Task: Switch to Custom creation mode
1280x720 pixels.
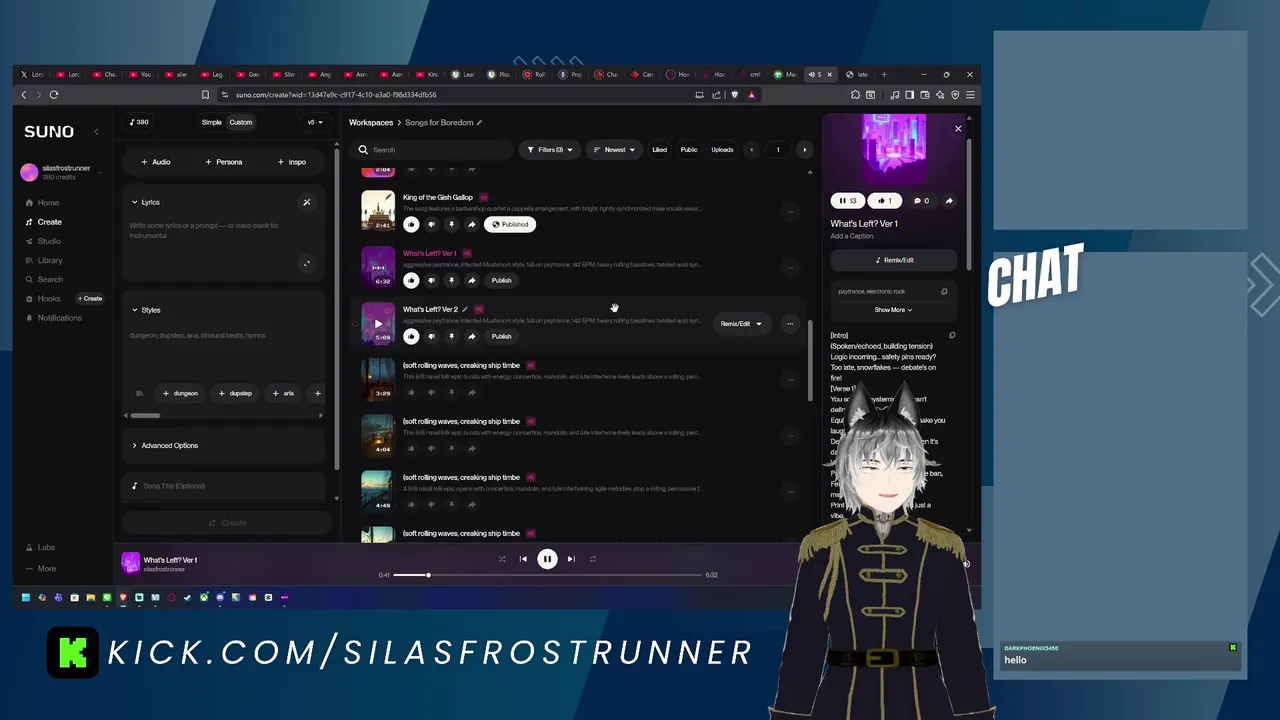Action: [241, 122]
